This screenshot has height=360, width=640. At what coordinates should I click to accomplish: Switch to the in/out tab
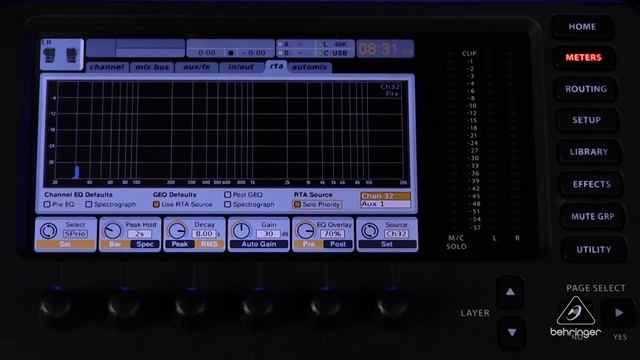tap(241, 67)
